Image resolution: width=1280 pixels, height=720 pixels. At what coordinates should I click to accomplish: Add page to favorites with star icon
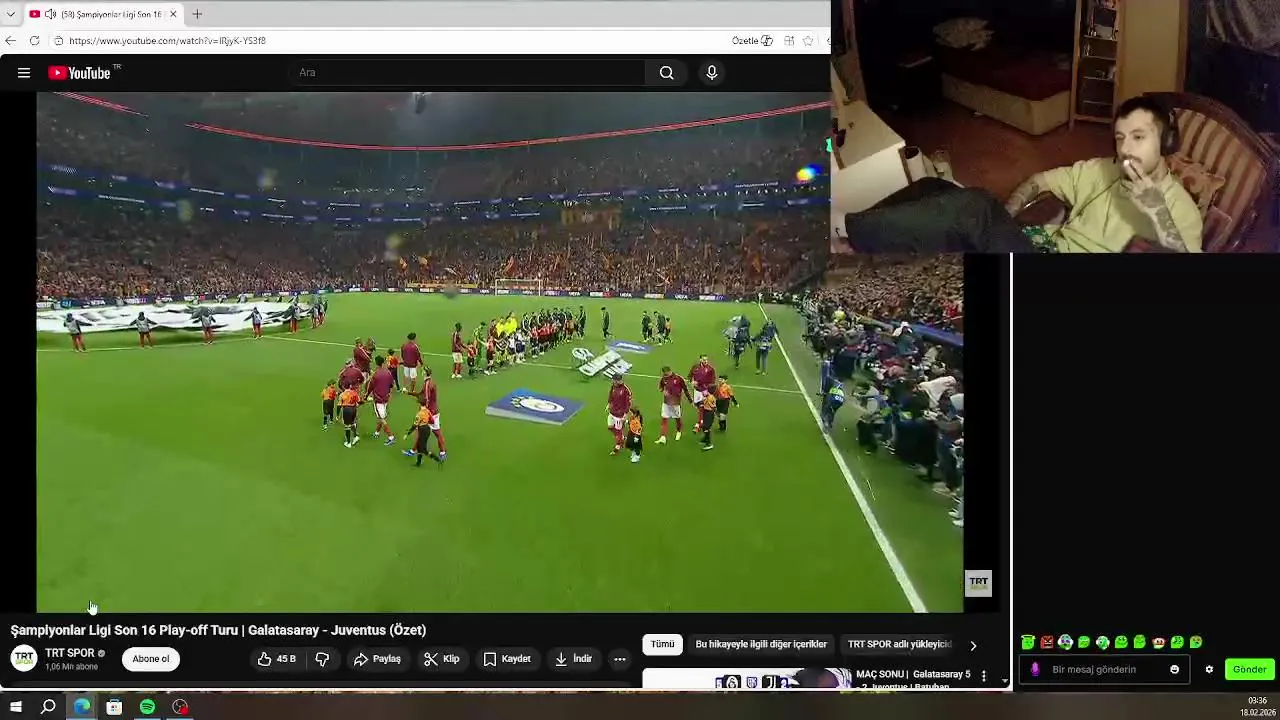coord(808,41)
